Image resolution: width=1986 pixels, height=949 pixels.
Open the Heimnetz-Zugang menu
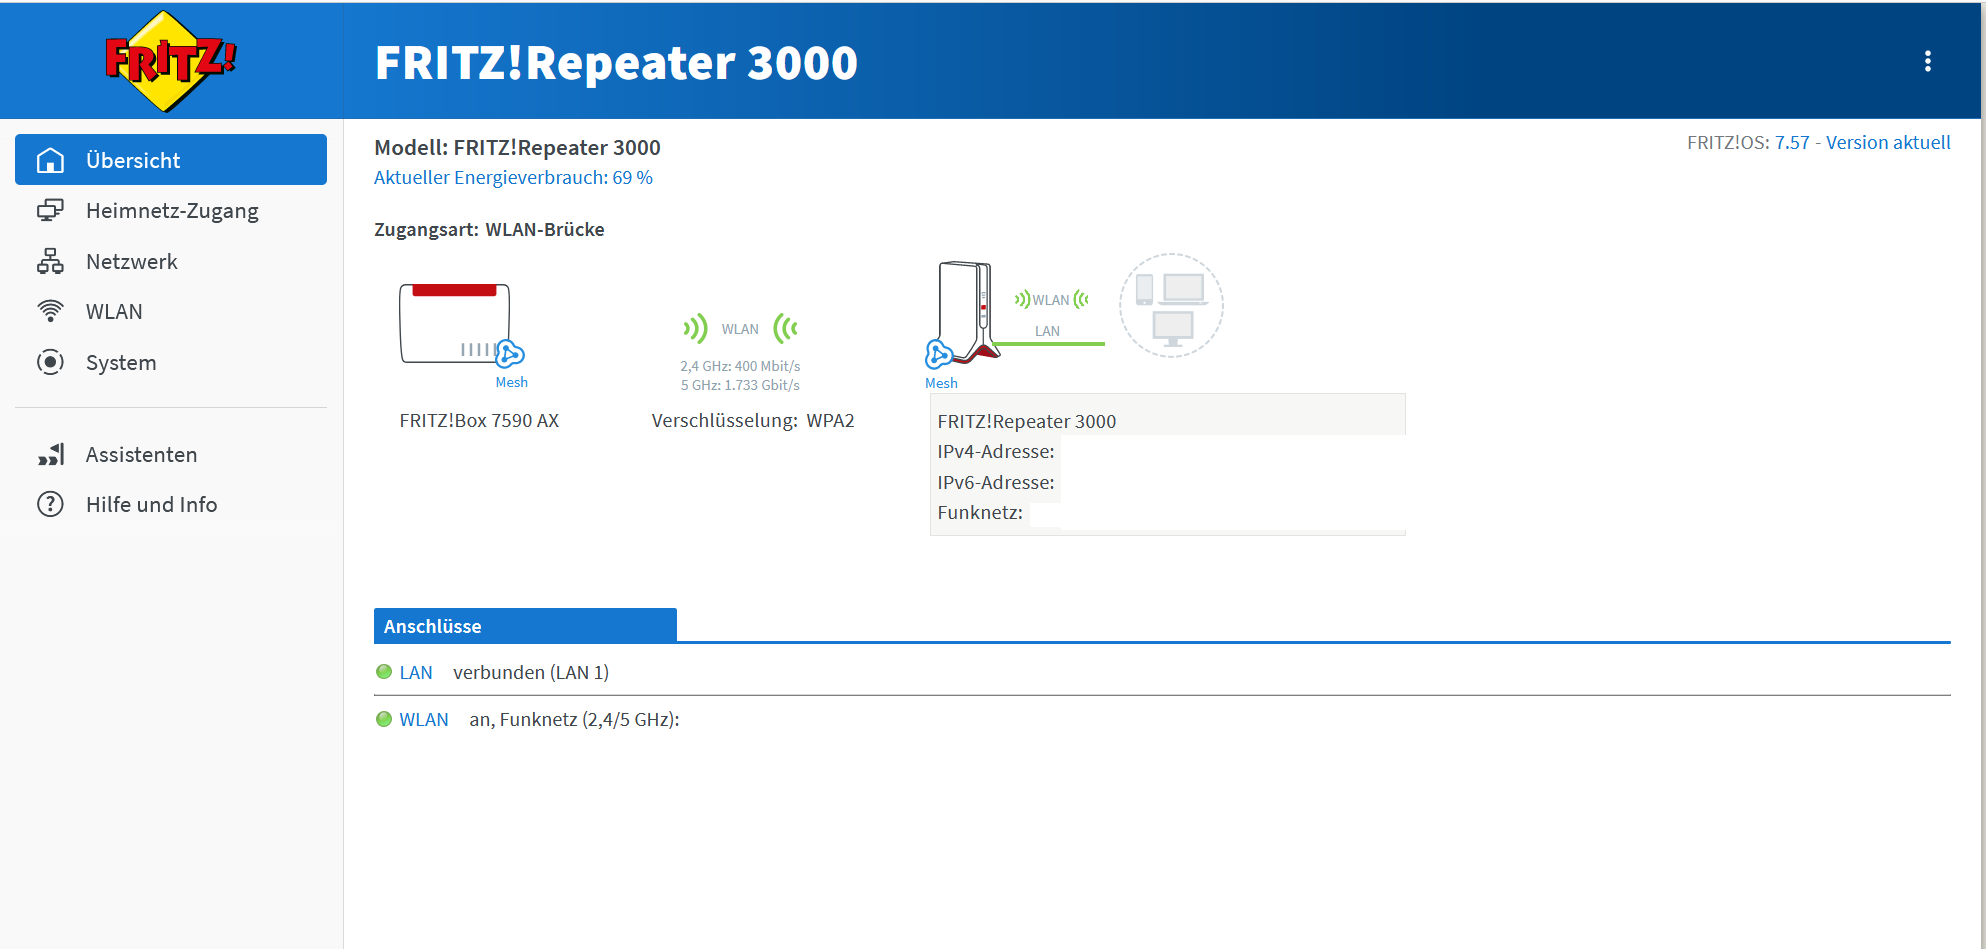click(x=171, y=210)
